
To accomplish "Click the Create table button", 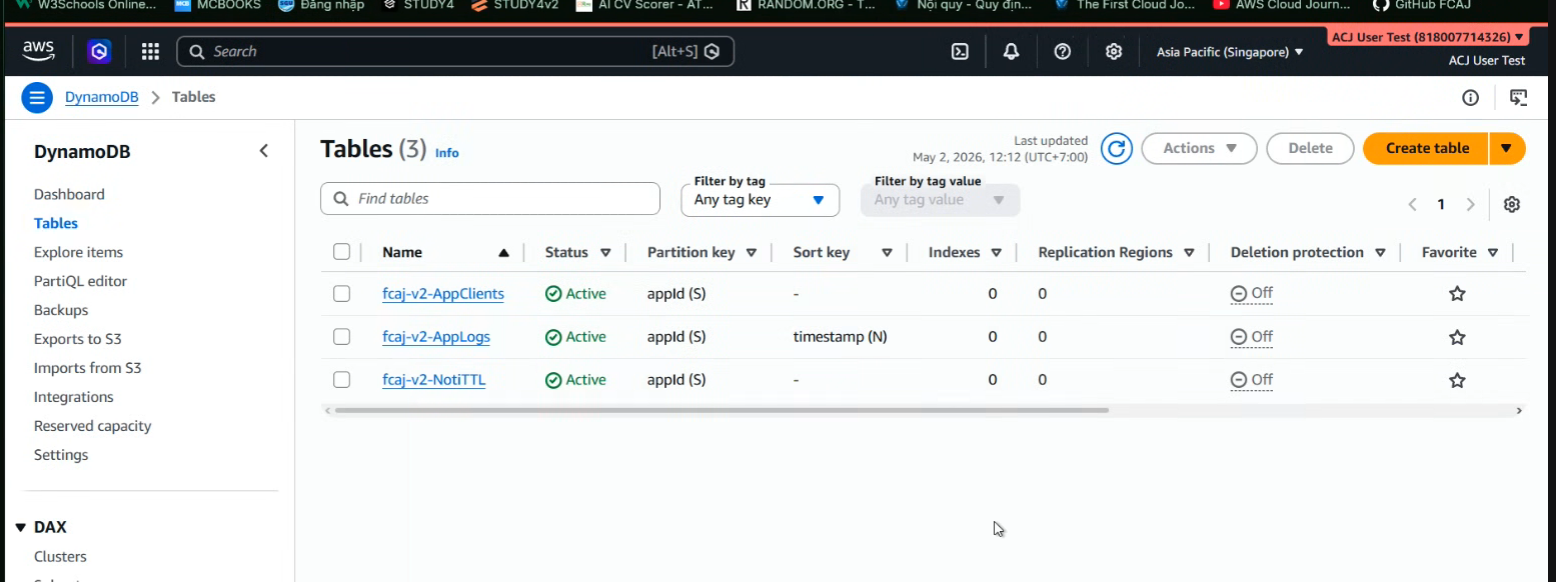I will (x=1427, y=148).
